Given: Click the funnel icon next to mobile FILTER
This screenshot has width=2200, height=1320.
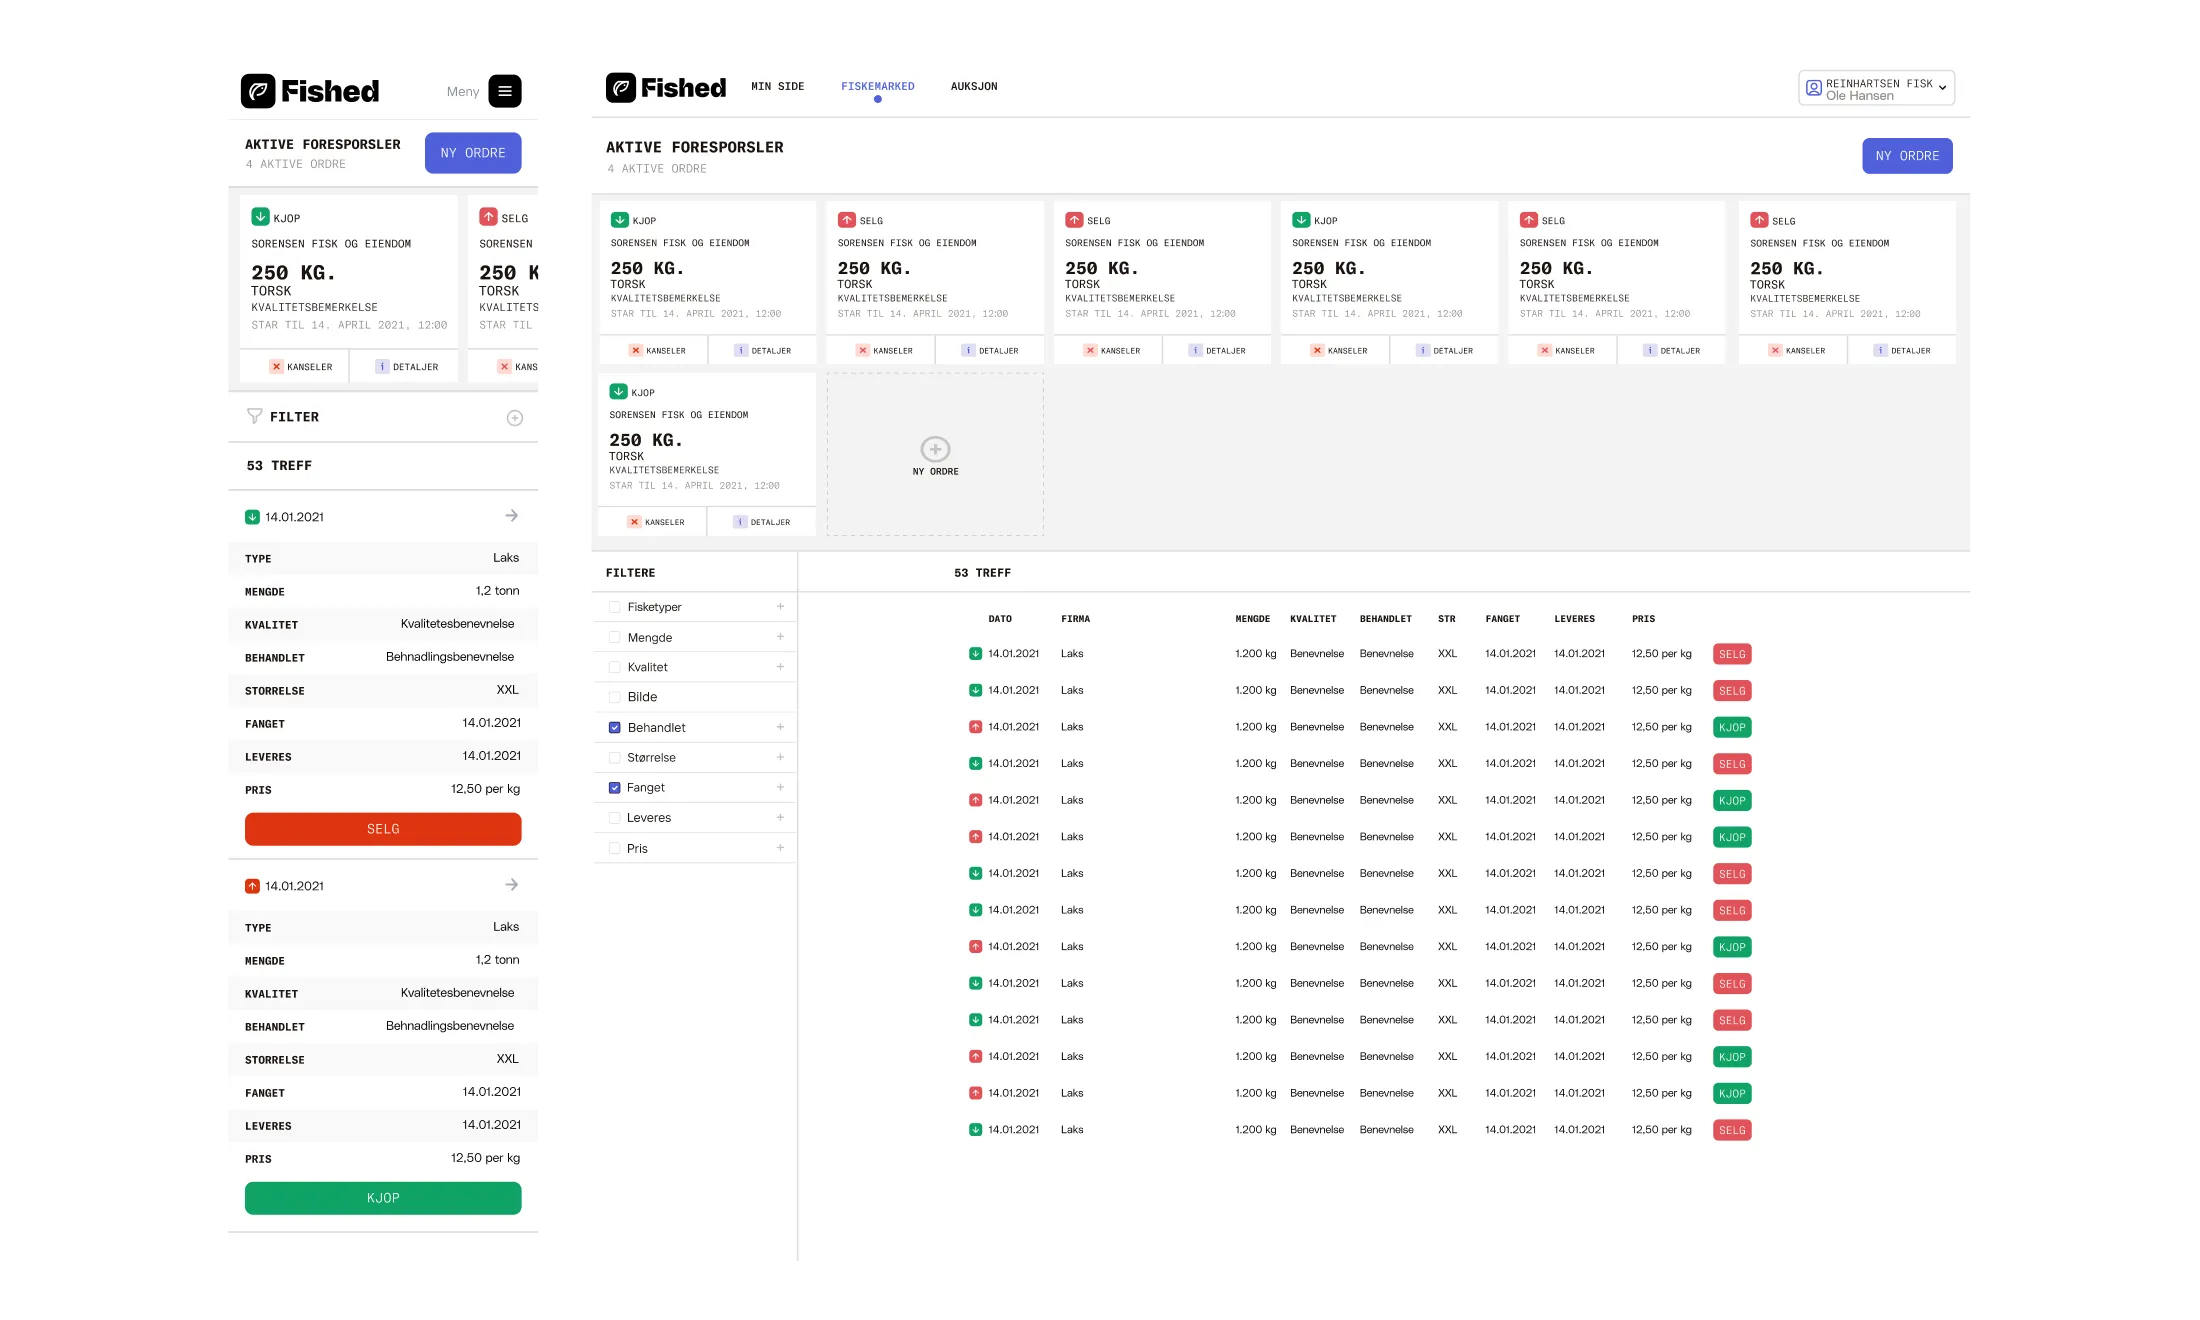Looking at the screenshot, I should [x=255, y=416].
